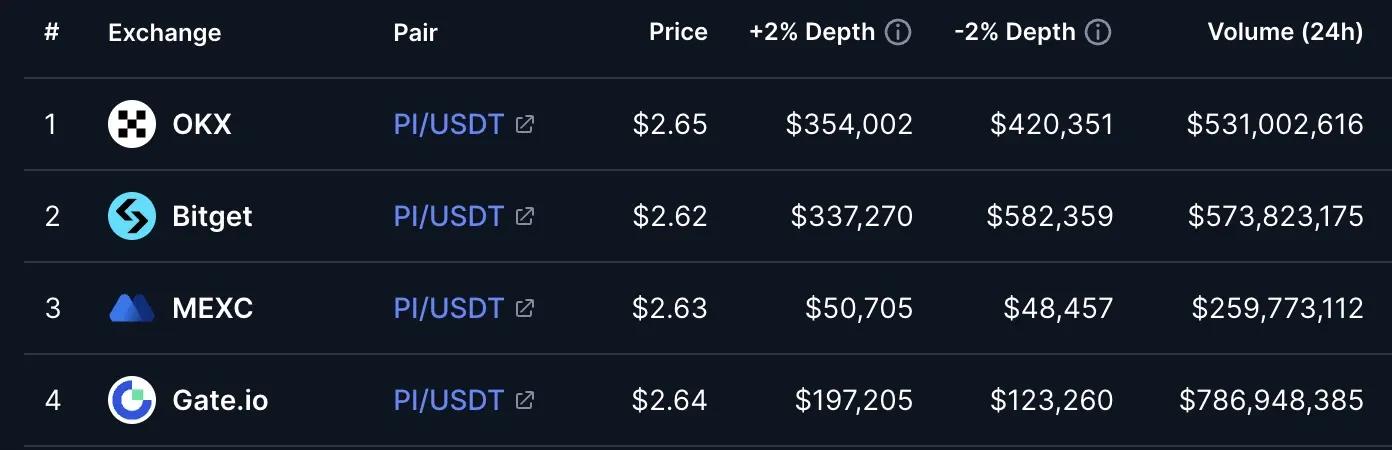This screenshot has width=1392, height=450.
Task: Open the Bitget PI/USDT pair link
Action: click(448, 217)
